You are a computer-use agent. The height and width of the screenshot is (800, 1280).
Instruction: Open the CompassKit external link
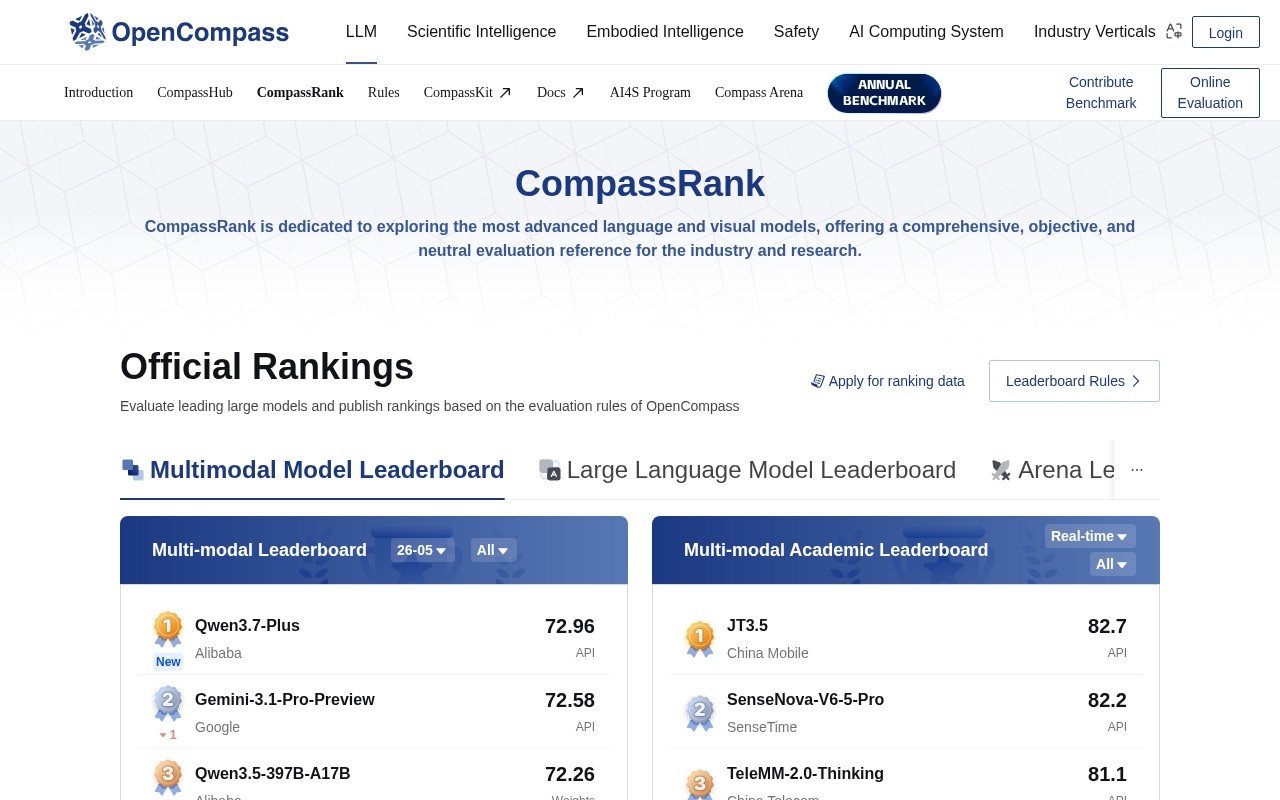click(468, 93)
